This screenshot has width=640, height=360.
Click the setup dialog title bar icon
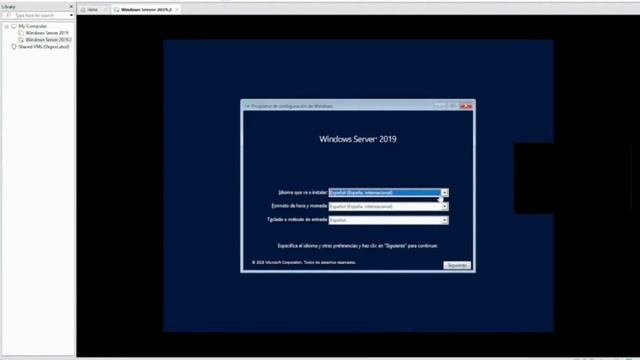[247, 106]
